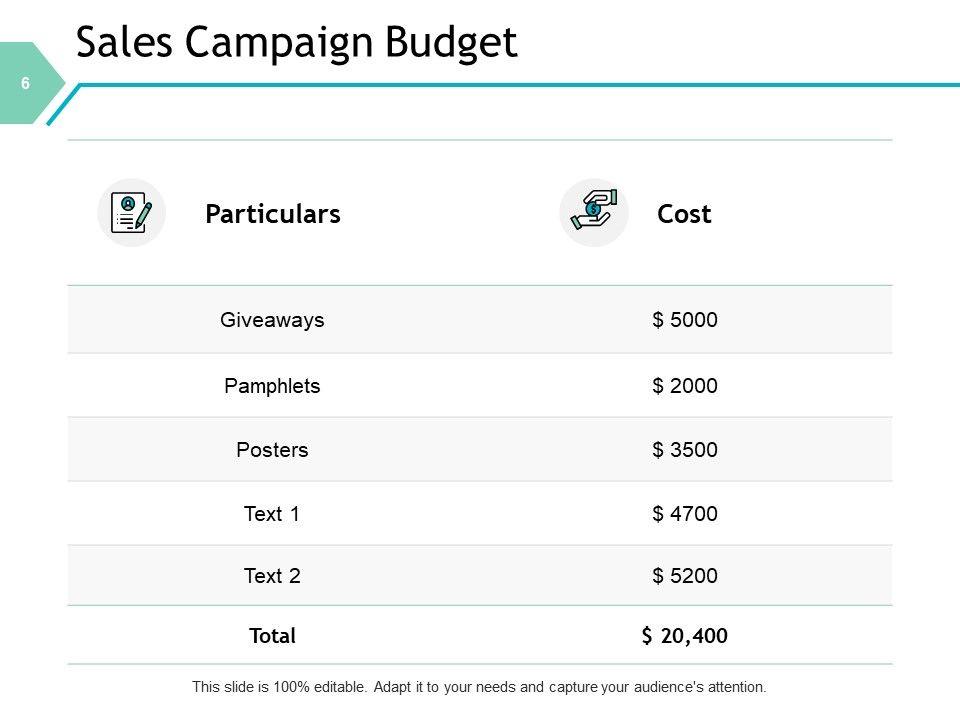Select the Posters cell
Screen dimensions: 960x720
(x=272, y=450)
